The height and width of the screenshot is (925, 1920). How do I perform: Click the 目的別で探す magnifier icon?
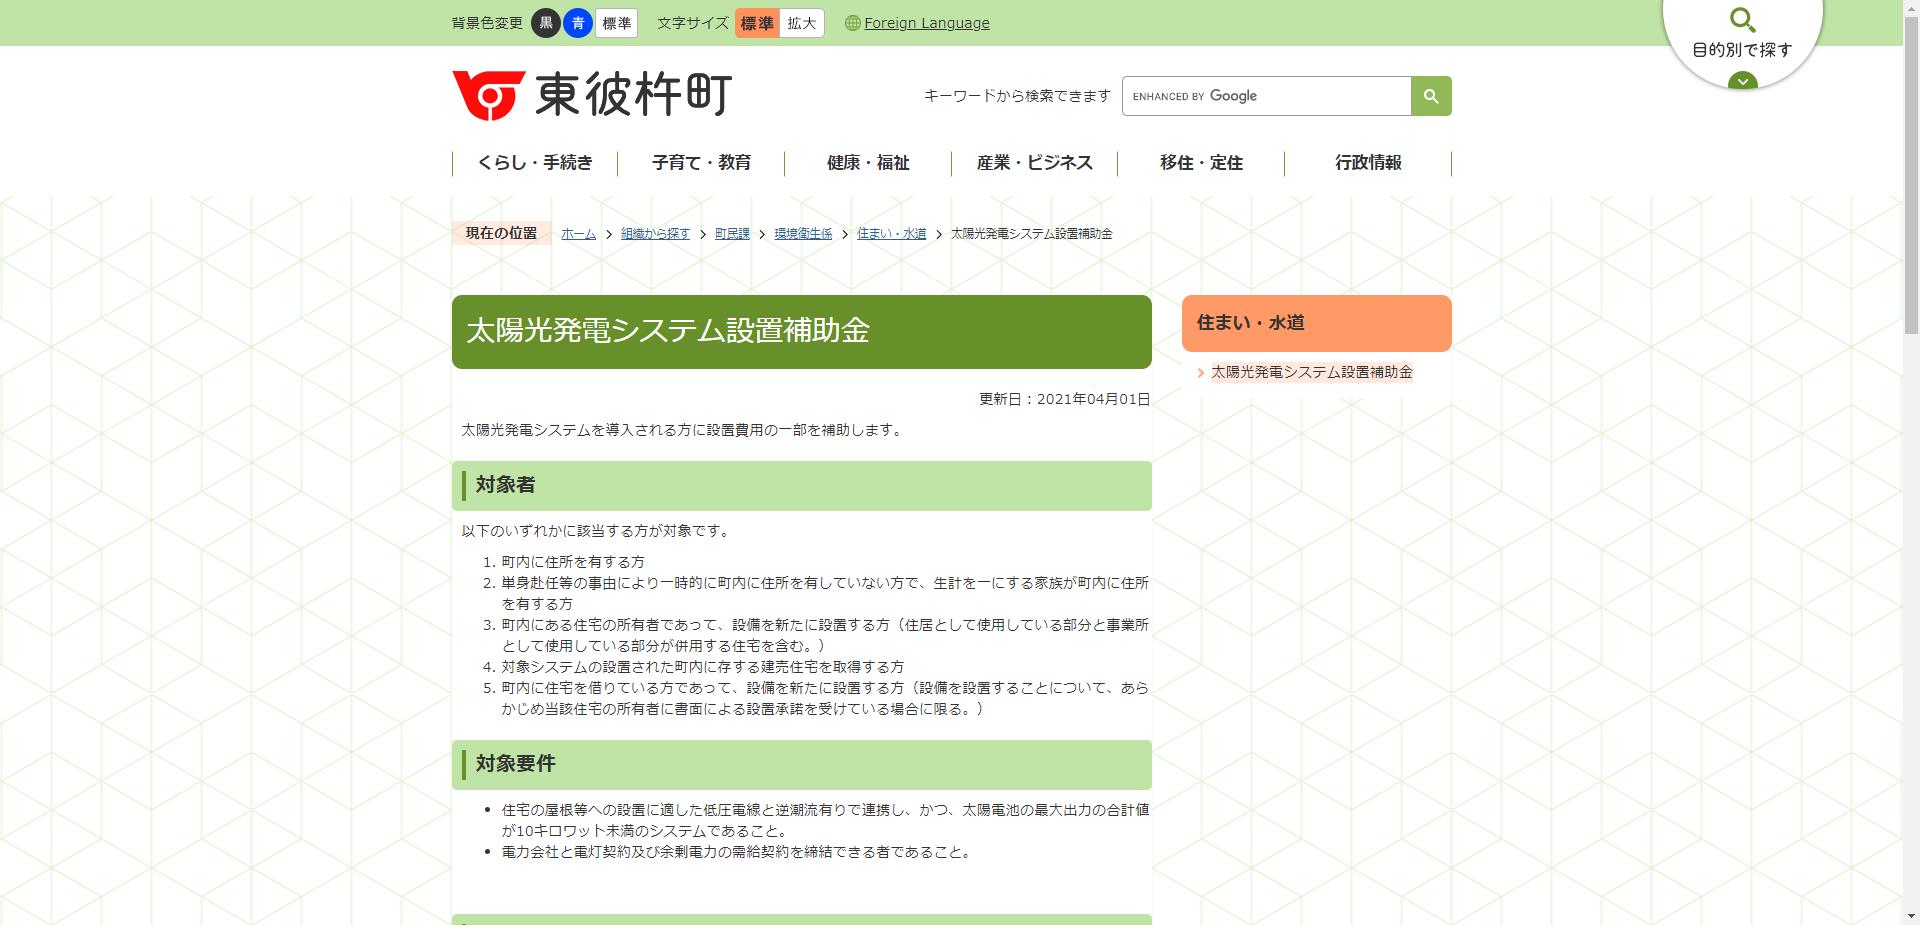click(x=1743, y=20)
